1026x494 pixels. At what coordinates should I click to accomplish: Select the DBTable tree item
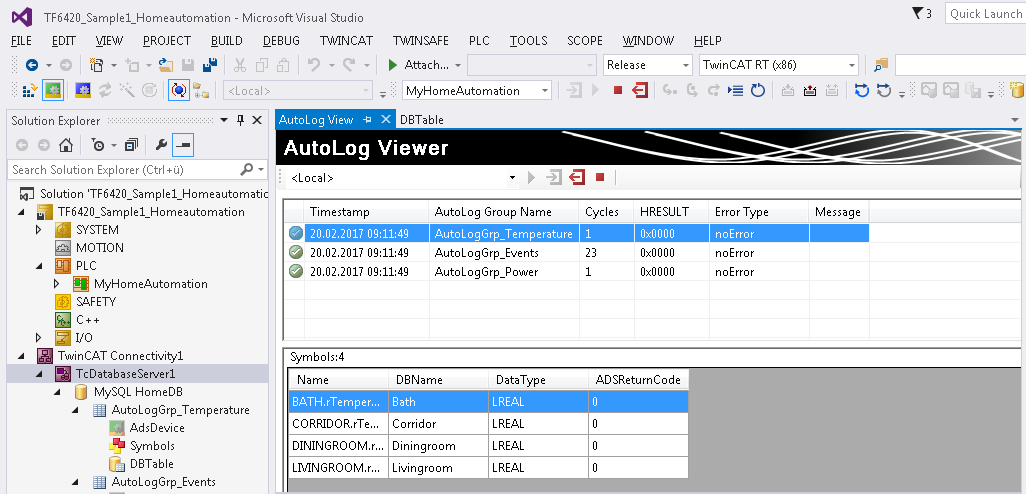(152, 464)
